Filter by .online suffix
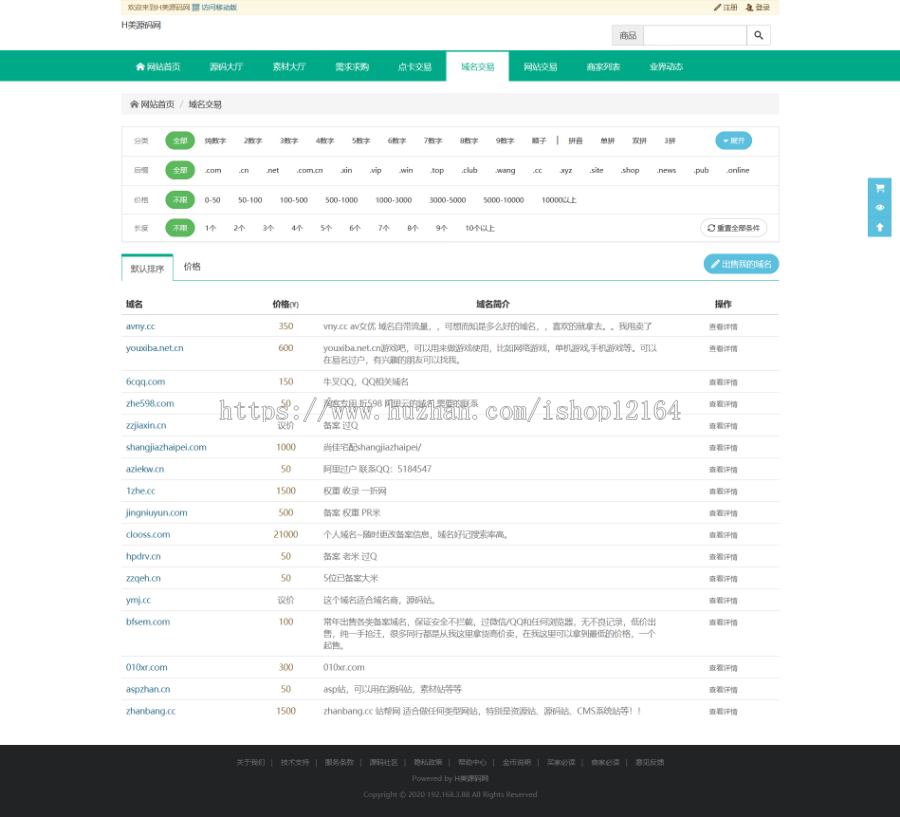 738,171
